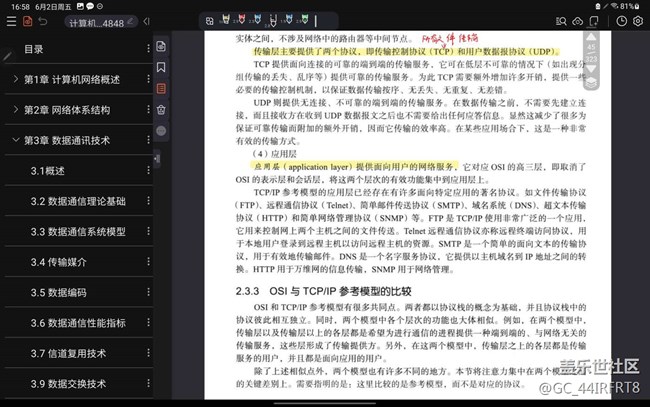Open the history clock icon
The width and height of the screenshot is (650, 407).
[621, 21]
